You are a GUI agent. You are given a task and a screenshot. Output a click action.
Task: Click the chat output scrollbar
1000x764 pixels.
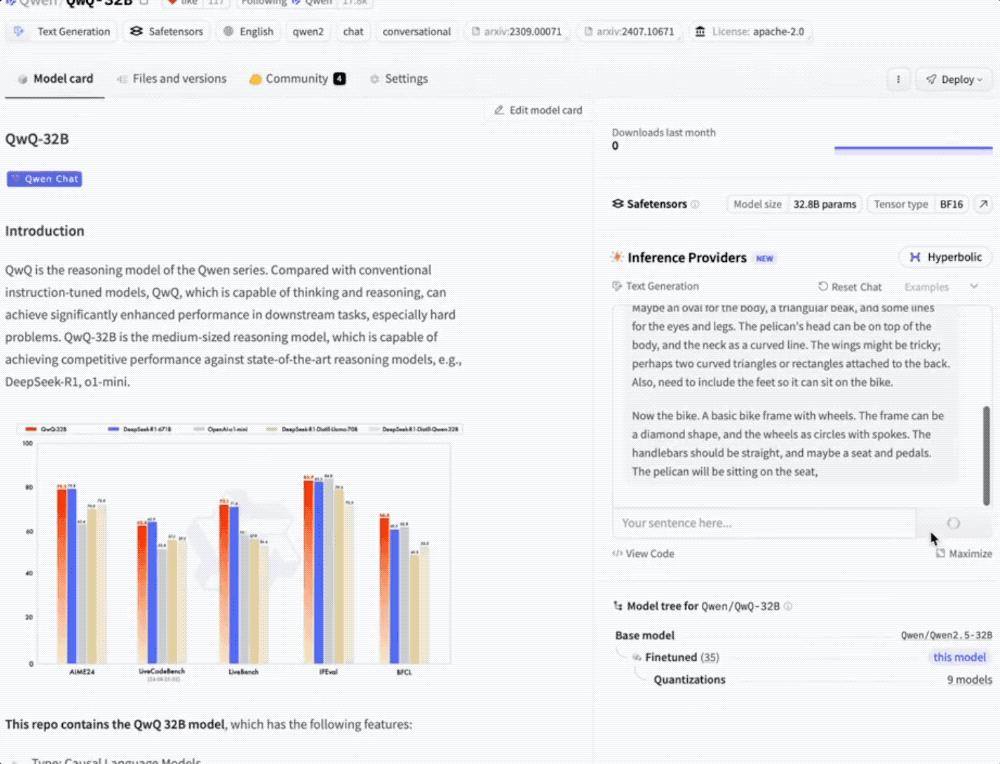pyautogui.click(x=987, y=455)
